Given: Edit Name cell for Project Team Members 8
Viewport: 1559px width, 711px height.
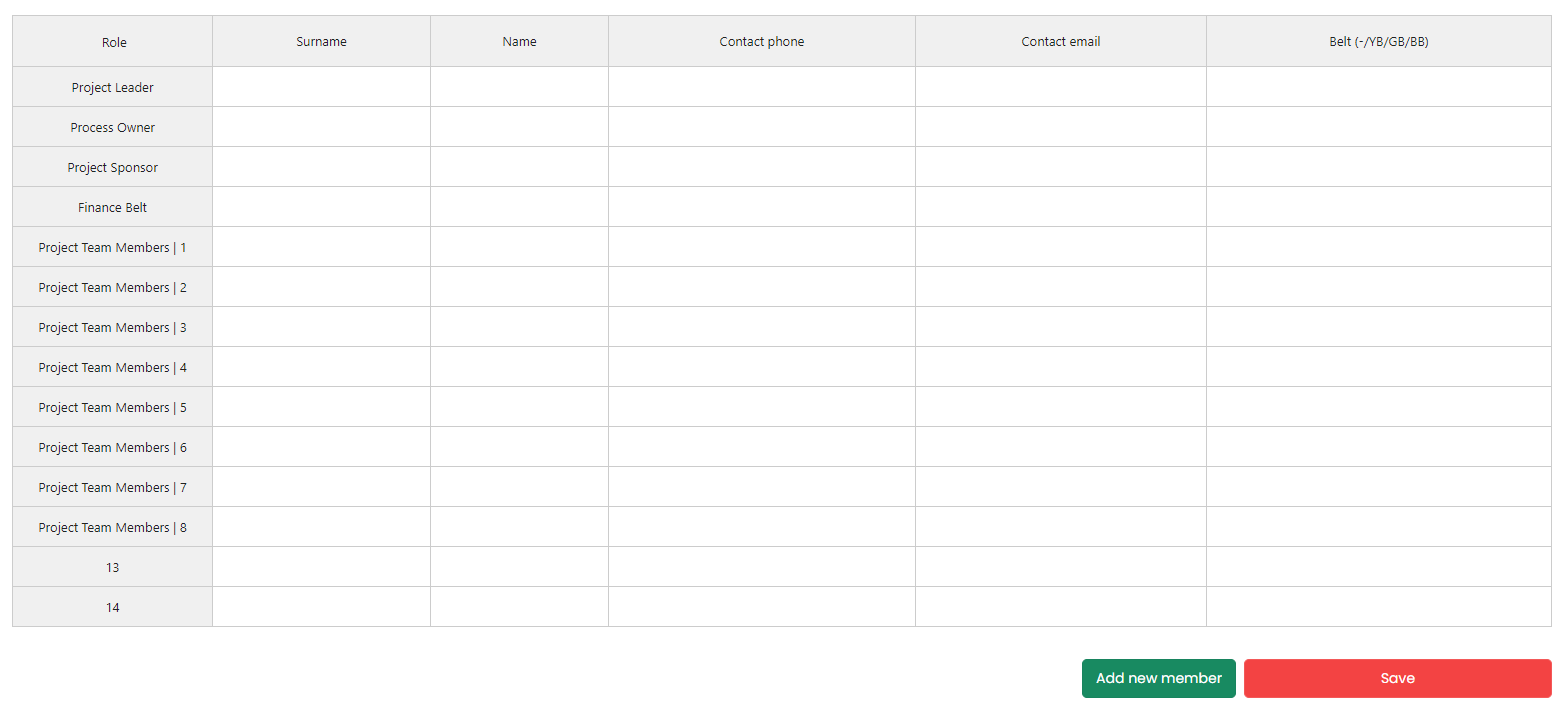Looking at the screenshot, I should point(519,527).
